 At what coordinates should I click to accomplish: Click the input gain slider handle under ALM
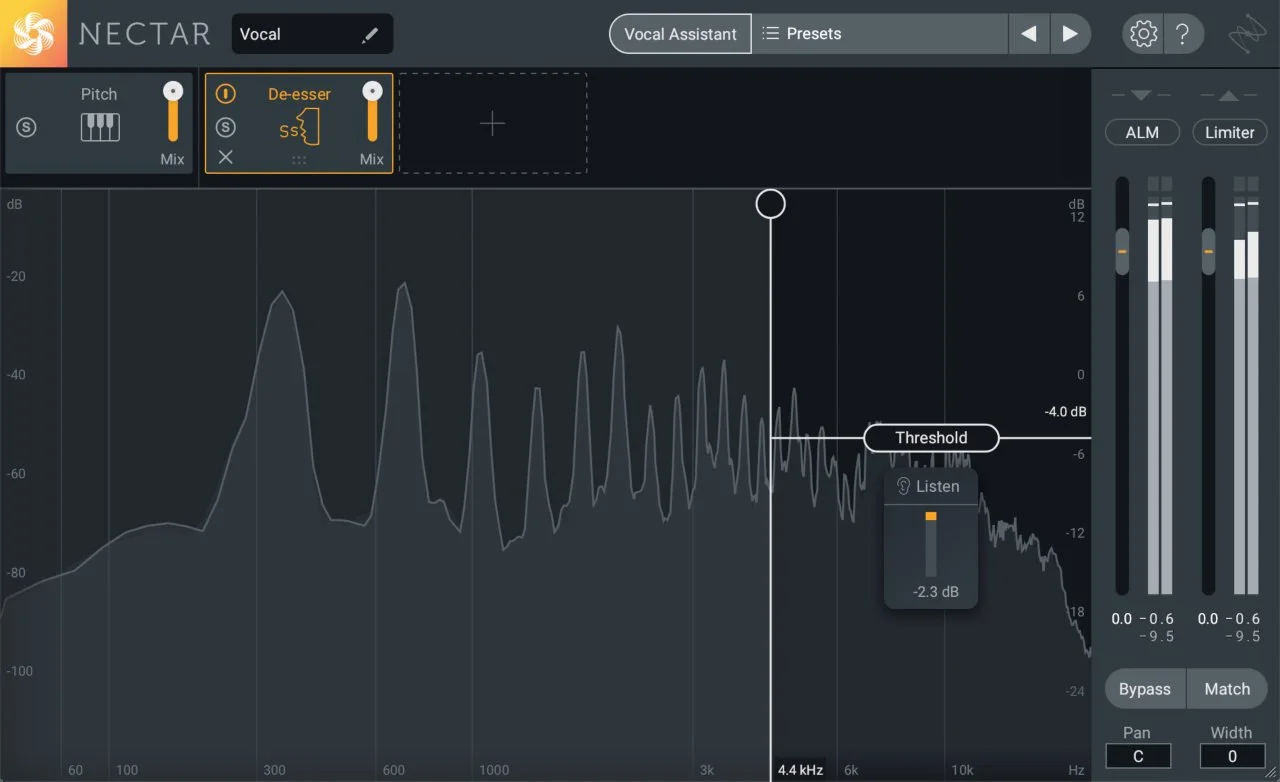tap(1122, 251)
